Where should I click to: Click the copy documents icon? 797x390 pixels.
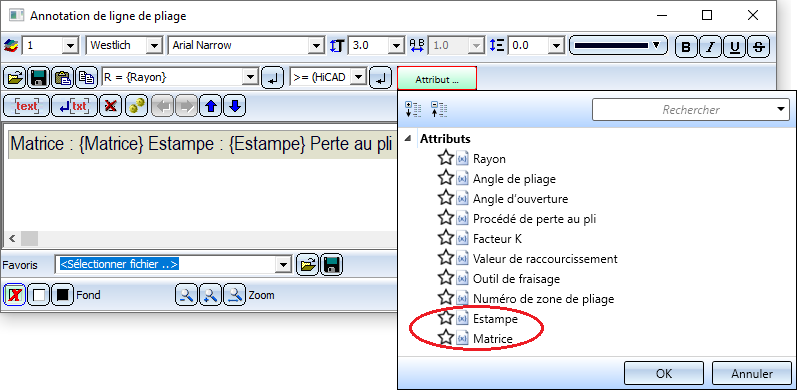pos(87,78)
